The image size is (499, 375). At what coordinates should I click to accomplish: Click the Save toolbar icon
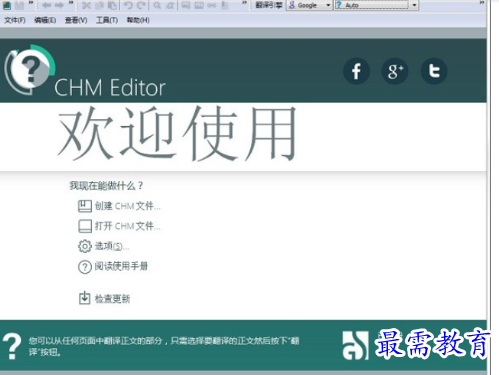[20, 5]
